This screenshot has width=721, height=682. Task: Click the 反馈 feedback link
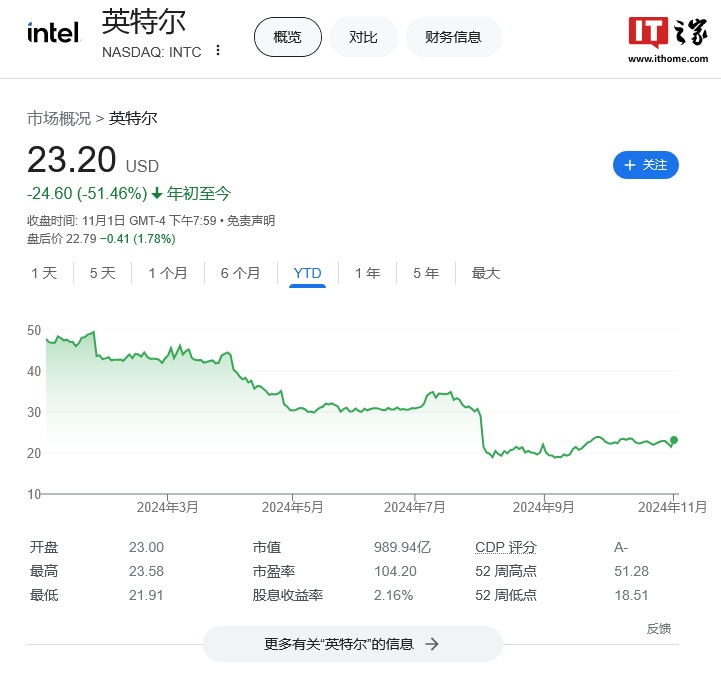(658, 628)
